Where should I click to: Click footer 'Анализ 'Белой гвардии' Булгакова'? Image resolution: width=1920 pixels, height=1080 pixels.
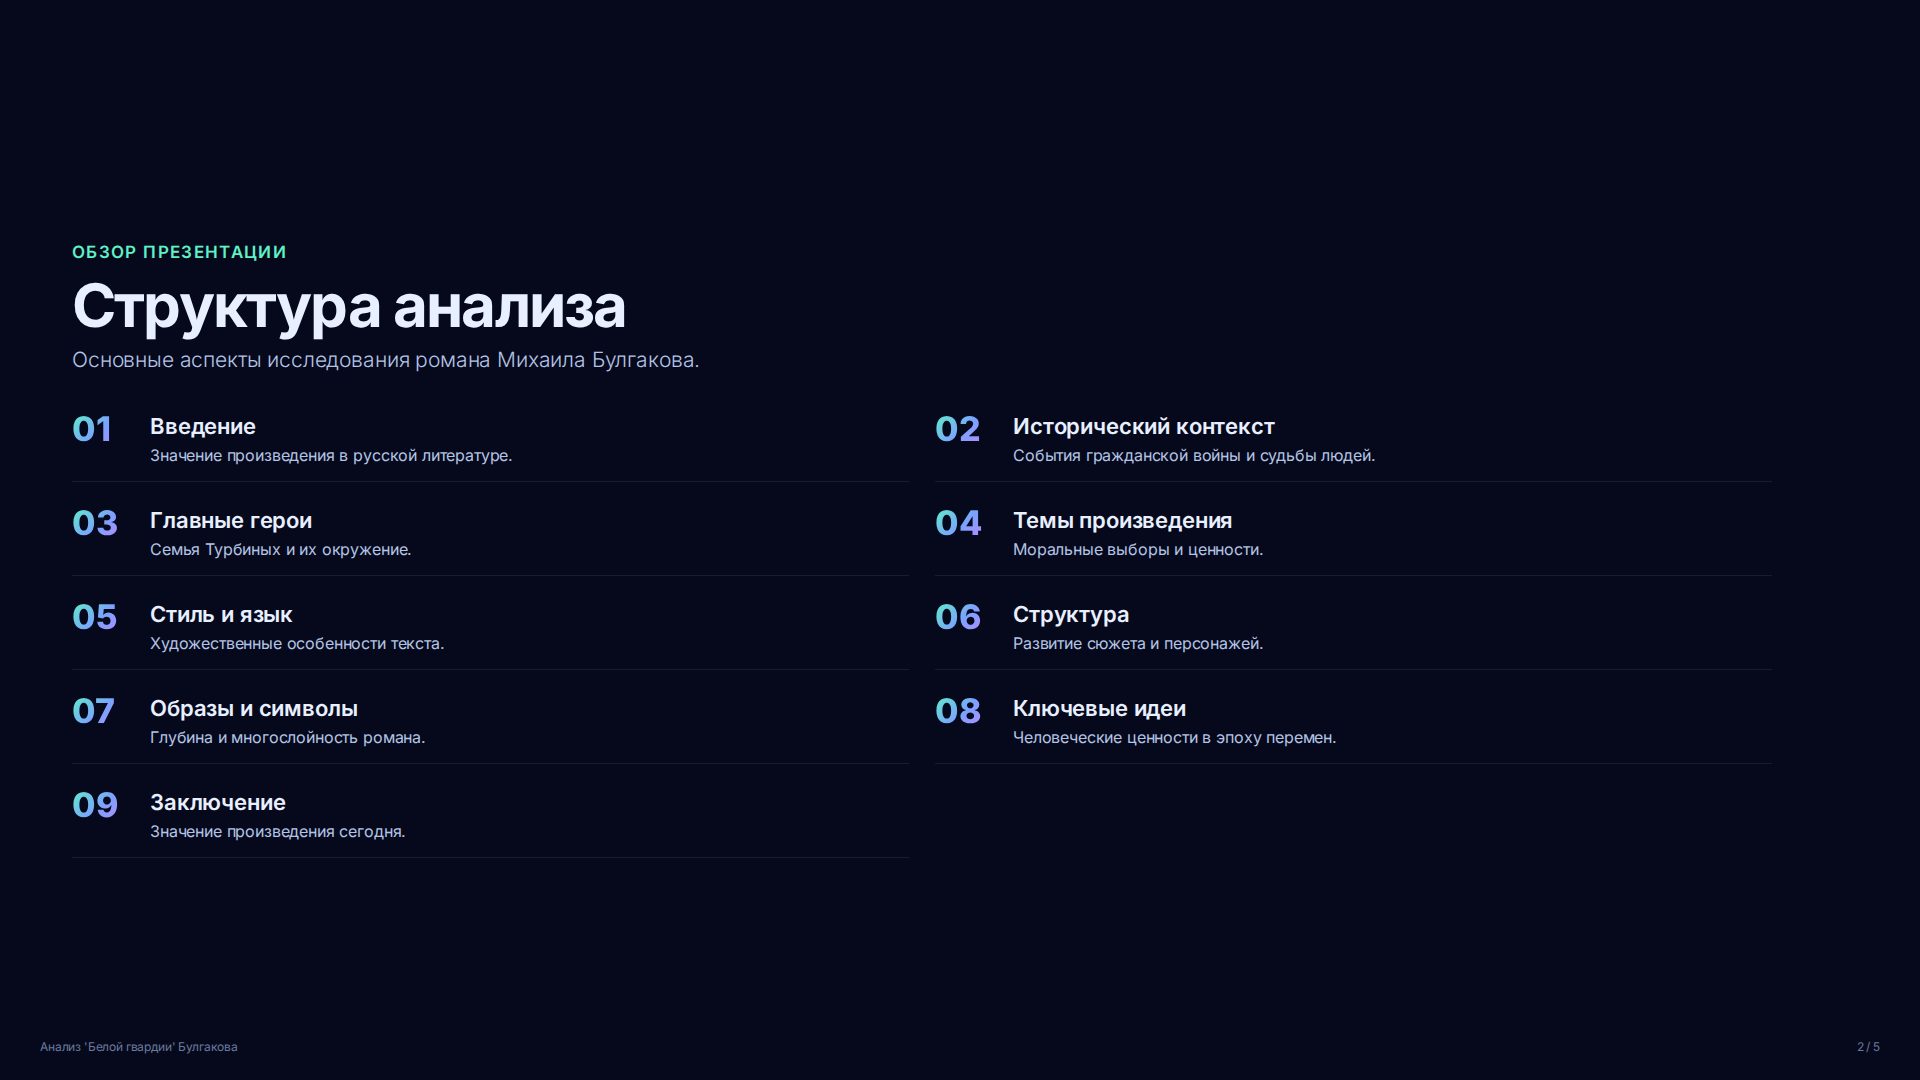click(x=139, y=1047)
